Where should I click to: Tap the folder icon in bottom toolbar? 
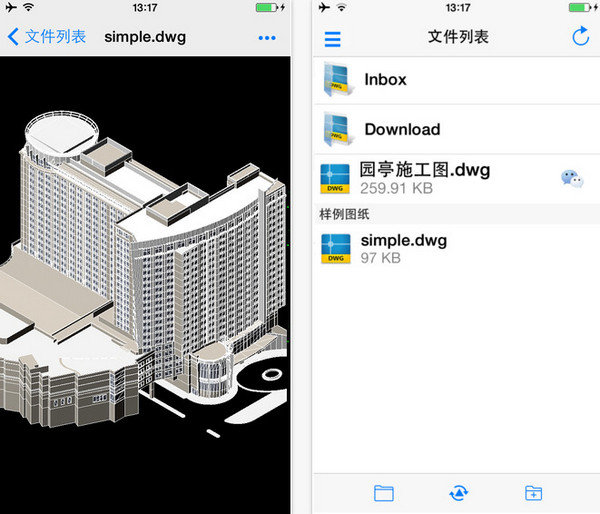tap(383, 492)
